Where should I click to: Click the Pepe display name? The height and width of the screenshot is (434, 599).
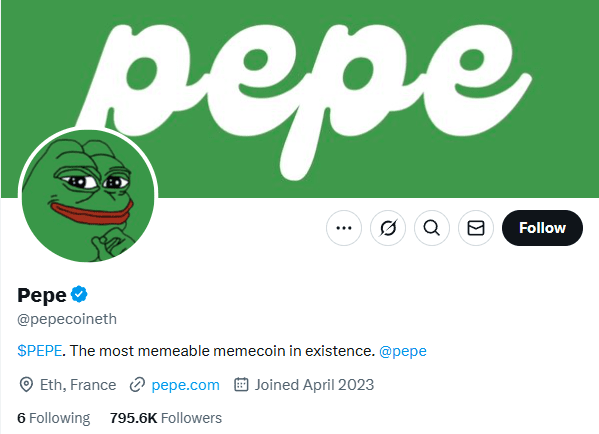(42, 295)
